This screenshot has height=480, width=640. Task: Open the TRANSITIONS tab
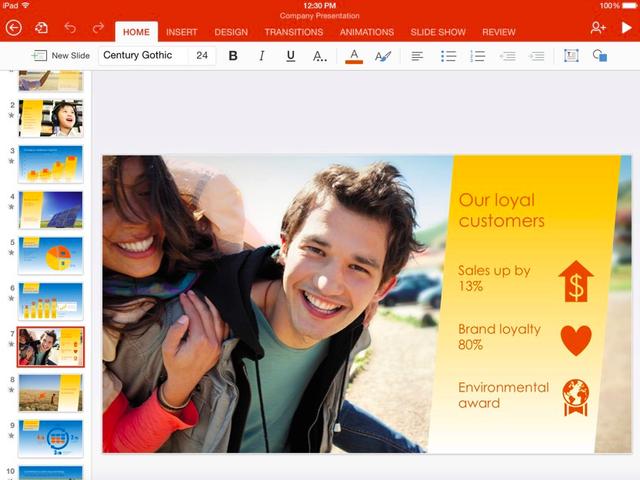[293, 32]
